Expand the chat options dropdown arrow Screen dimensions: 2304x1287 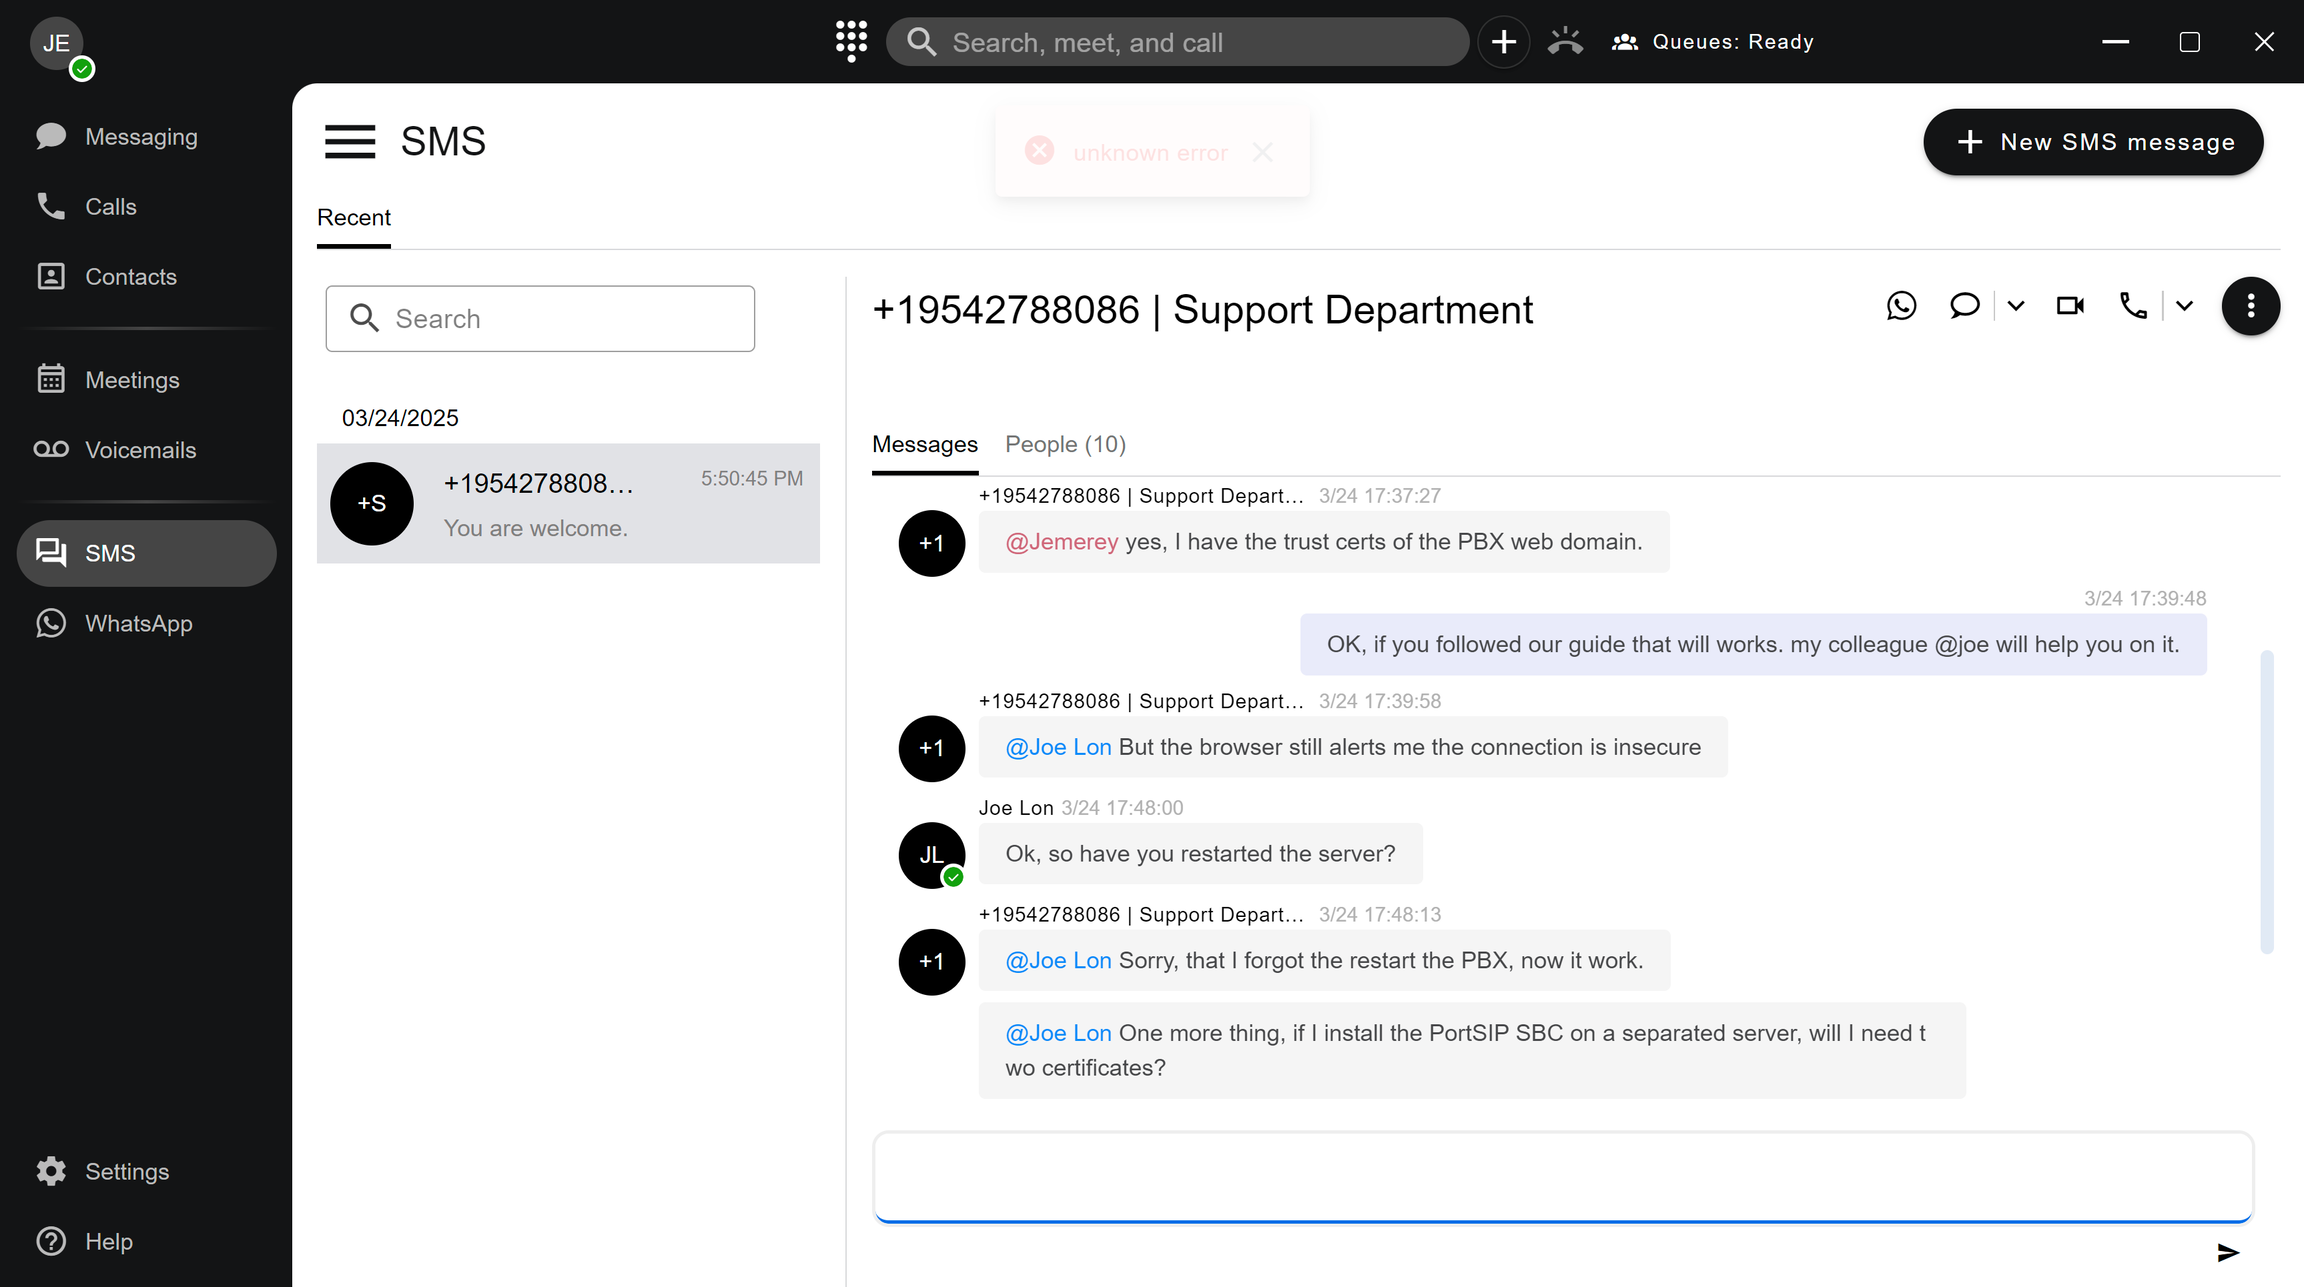[x=2016, y=306]
